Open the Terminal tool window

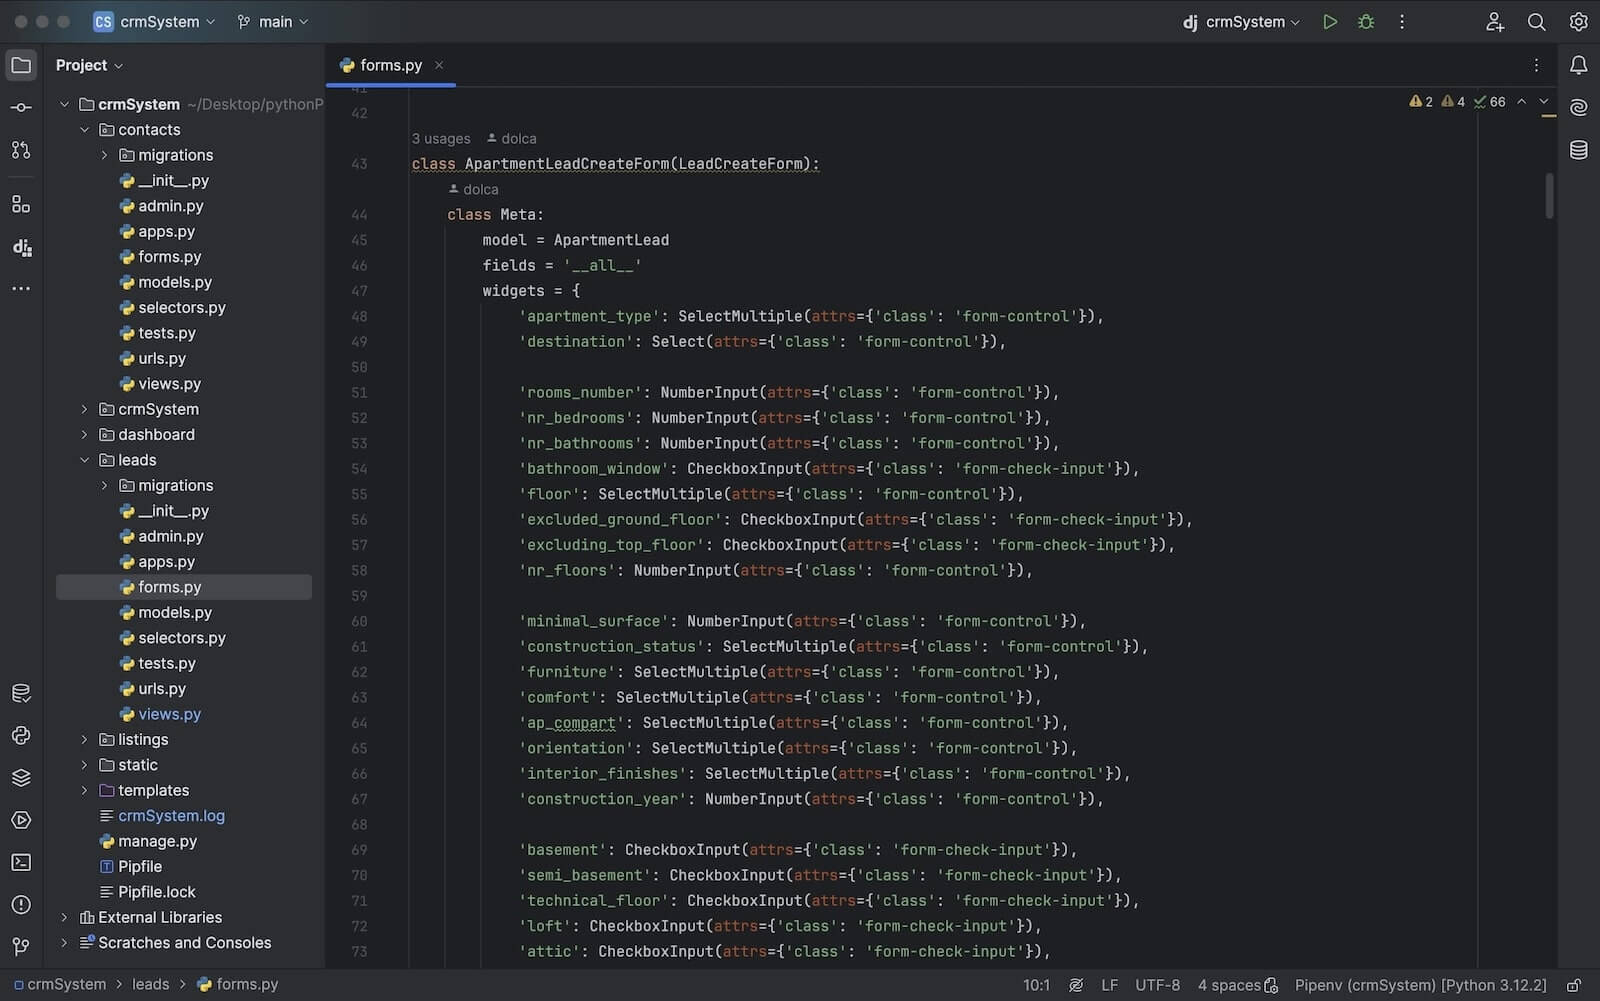point(21,862)
